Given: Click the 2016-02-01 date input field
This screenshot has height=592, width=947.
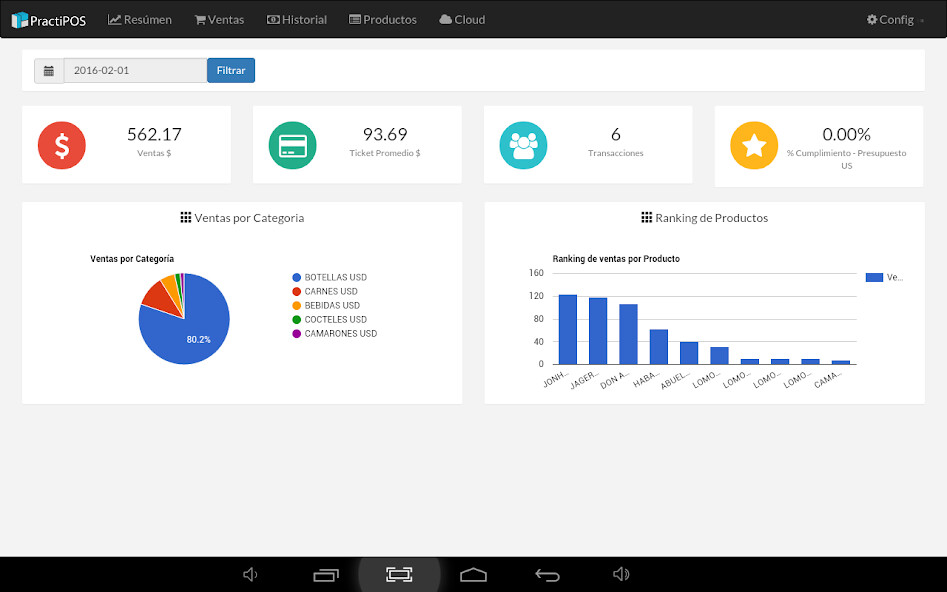Looking at the screenshot, I should pos(133,70).
